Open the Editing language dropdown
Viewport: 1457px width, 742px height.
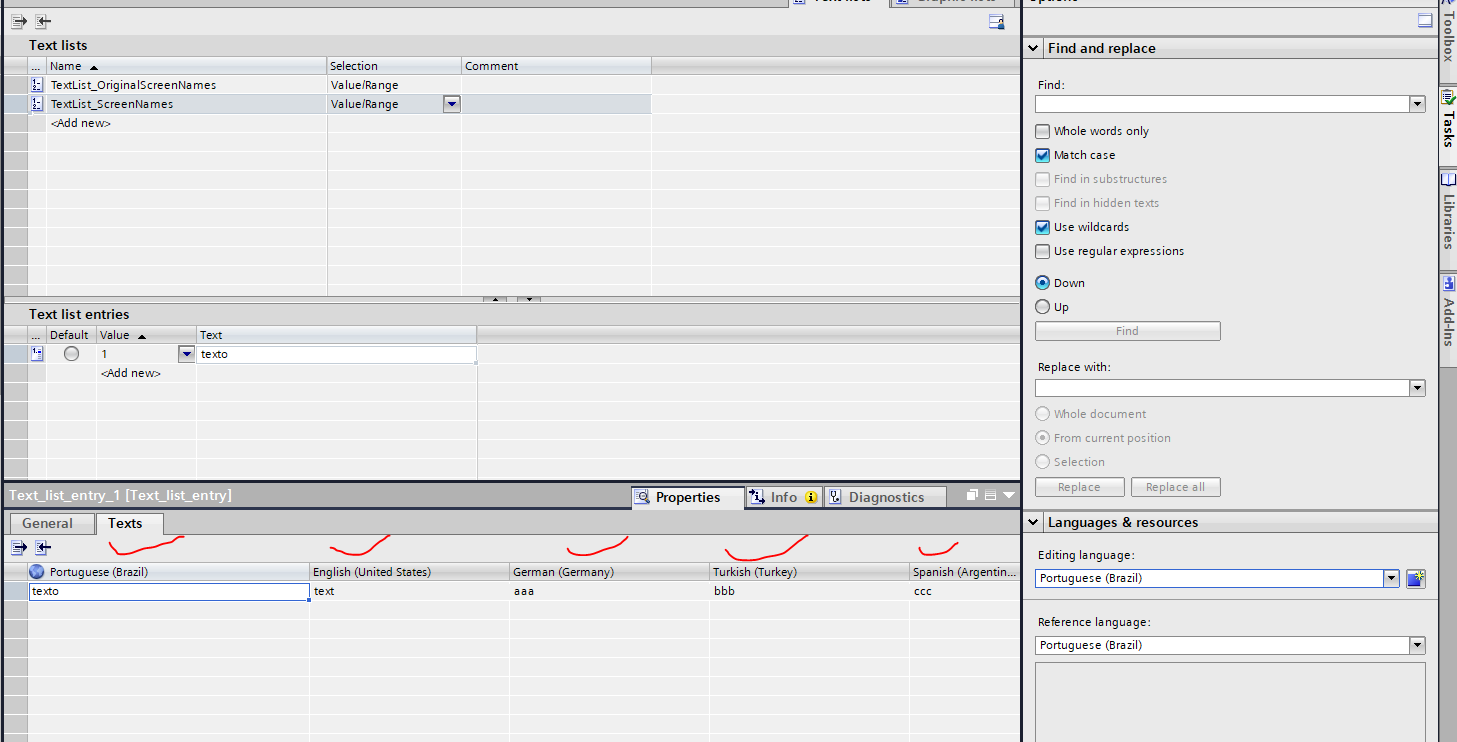[x=1391, y=578]
